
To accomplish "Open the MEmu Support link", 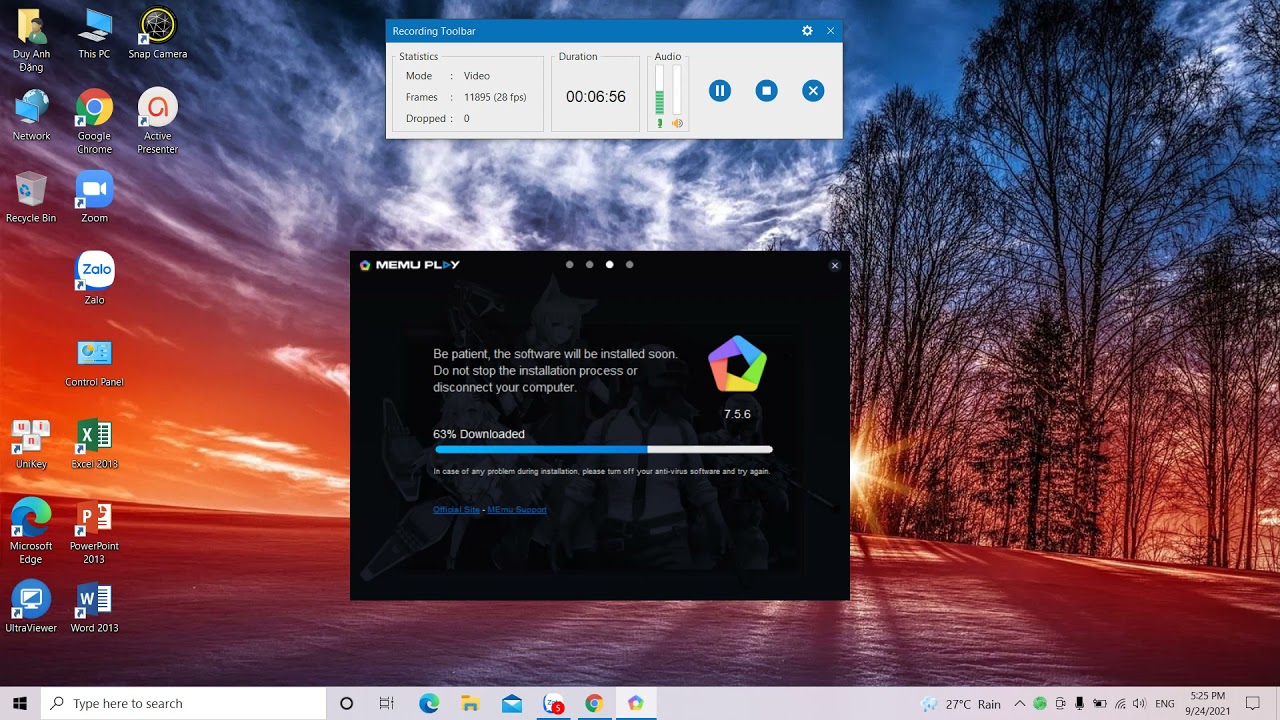I will [517, 510].
